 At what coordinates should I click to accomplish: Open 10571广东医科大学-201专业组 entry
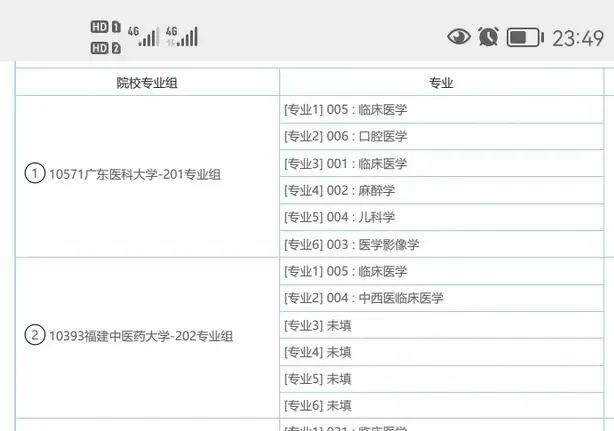(x=135, y=174)
